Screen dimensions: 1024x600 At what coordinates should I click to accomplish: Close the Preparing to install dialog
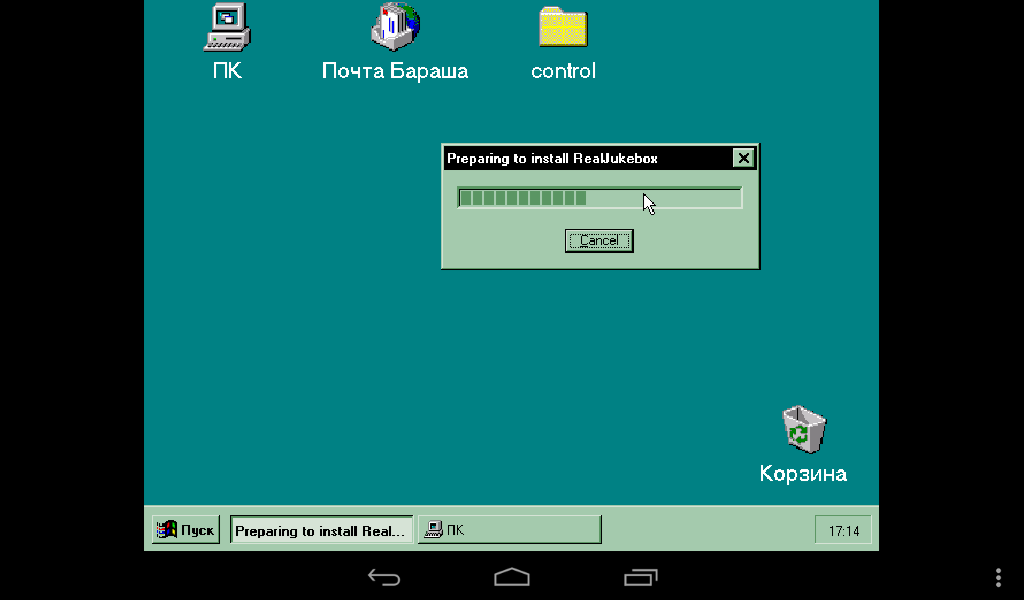click(743, 158)
